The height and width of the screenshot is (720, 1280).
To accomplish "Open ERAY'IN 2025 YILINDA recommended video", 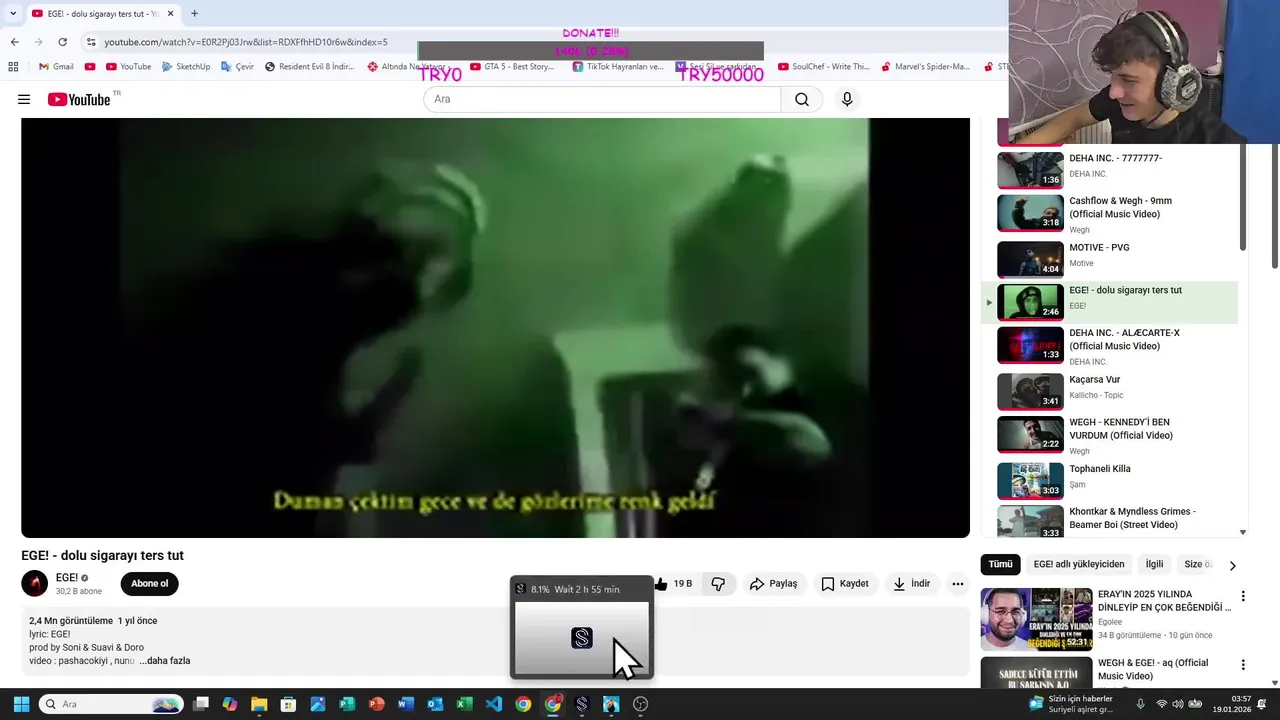I will (x=1105, y=619).
